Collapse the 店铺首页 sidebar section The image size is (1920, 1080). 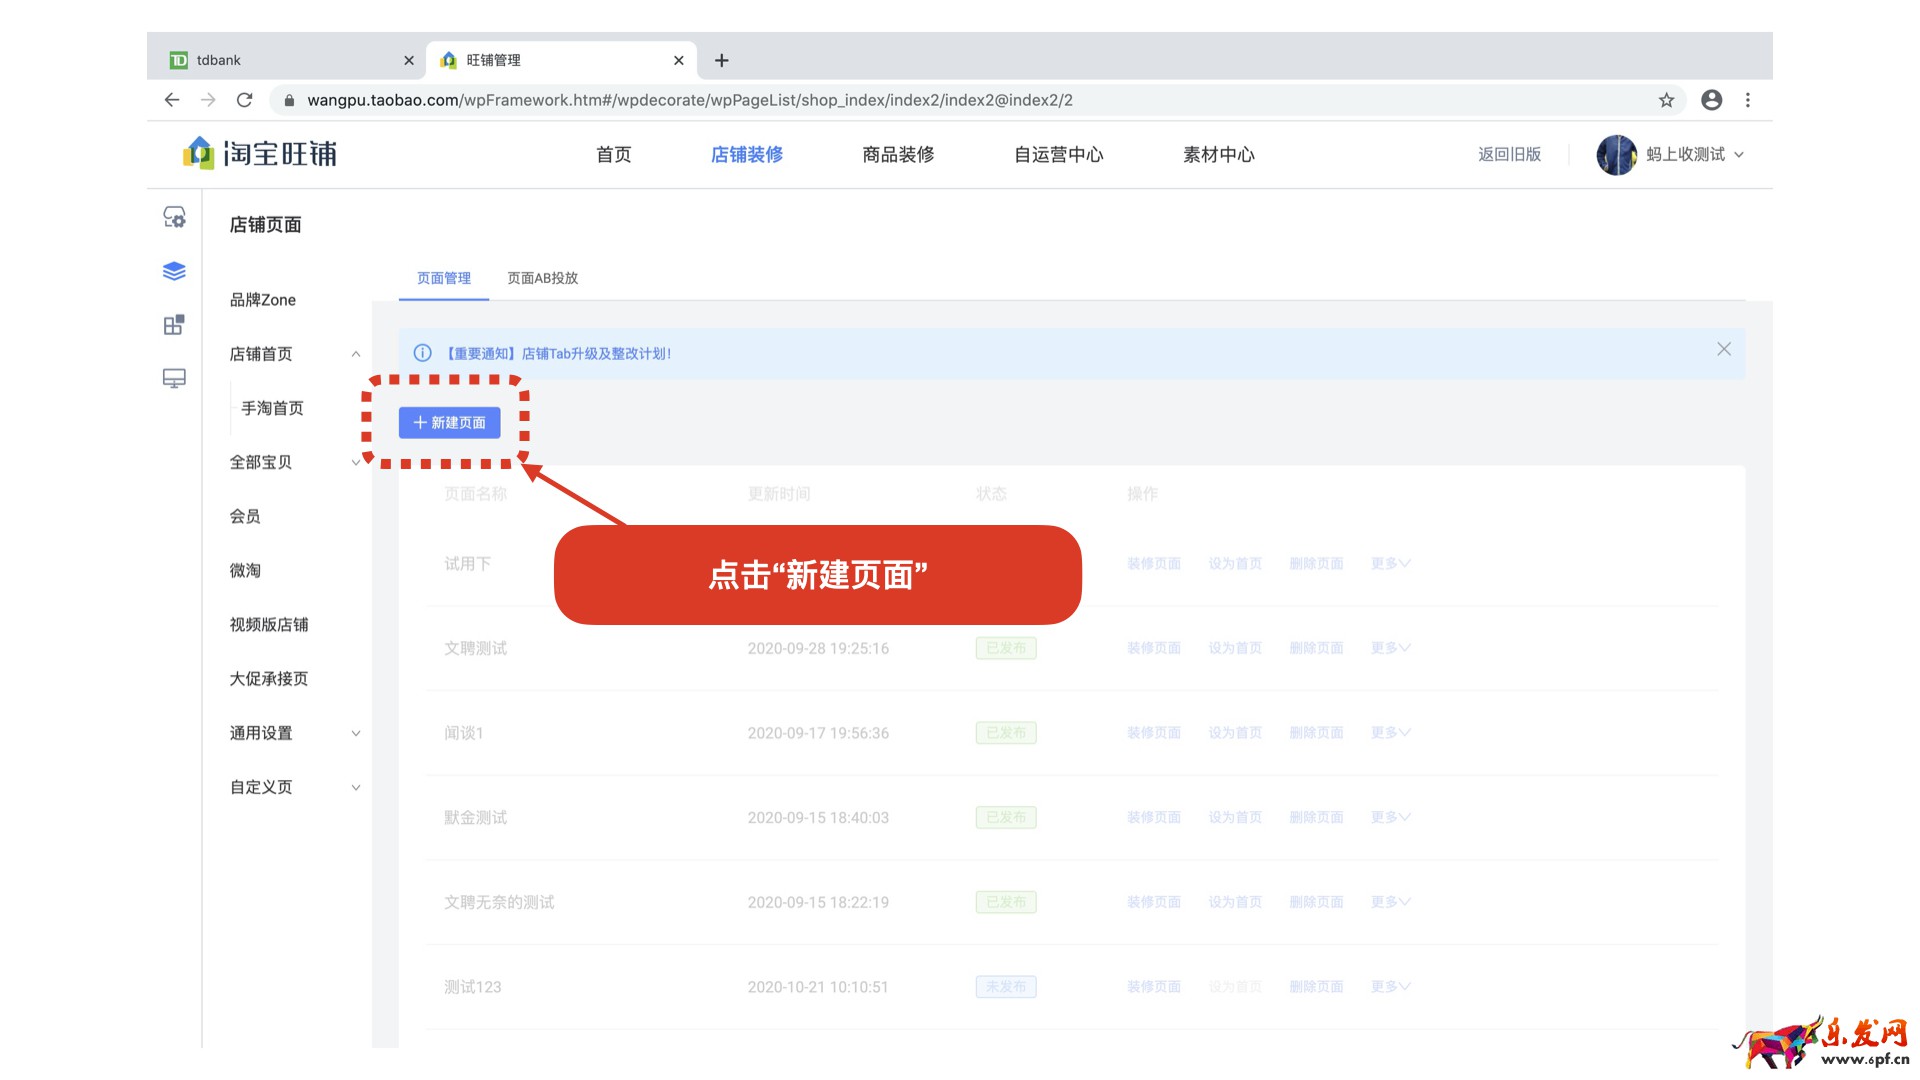(x=355, y=354)
